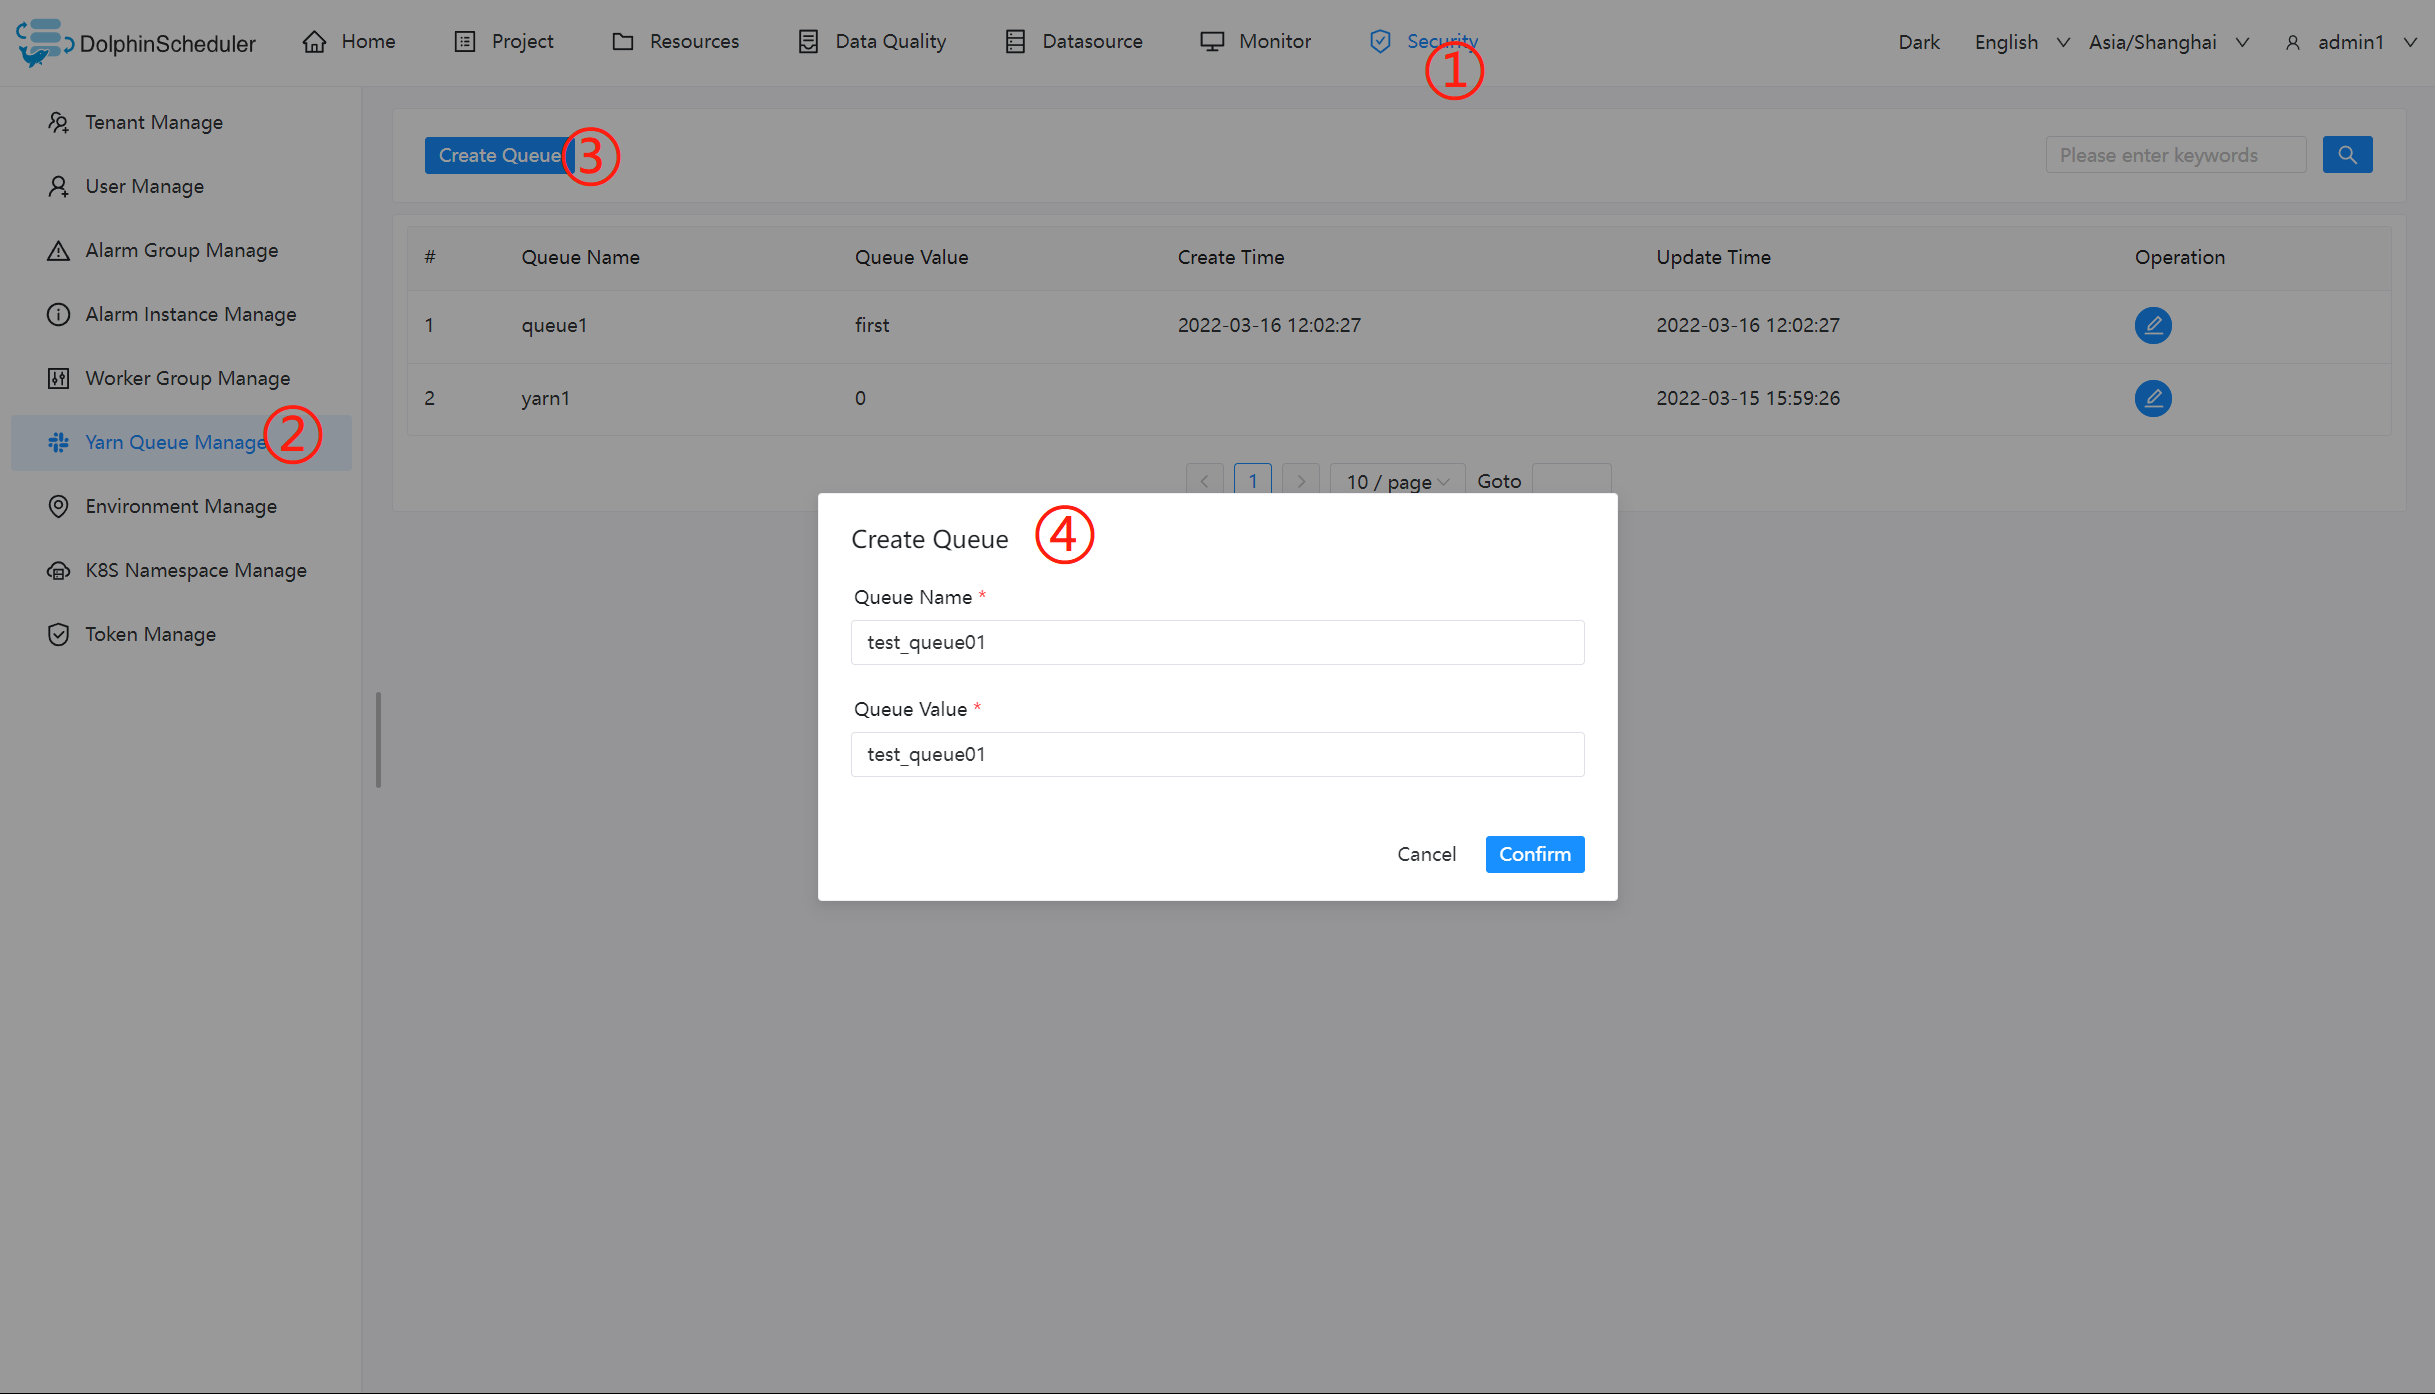The image size is (2435, 1394).
Task: Open Token Manage sidebar item
Action: [x=150, y=634]
